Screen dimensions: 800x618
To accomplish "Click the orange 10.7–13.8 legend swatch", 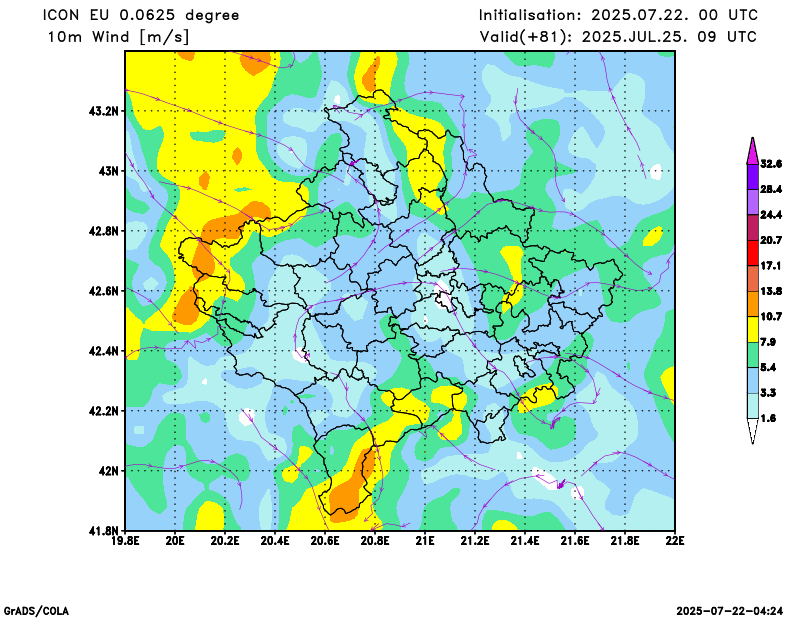I will coord(753,304).
